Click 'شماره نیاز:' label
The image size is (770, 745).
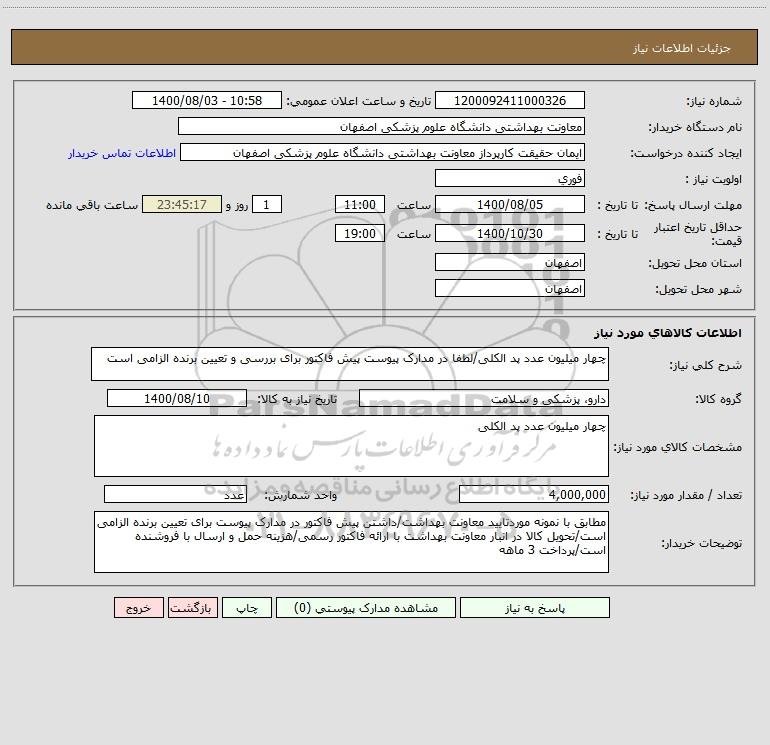coord(714,101)
